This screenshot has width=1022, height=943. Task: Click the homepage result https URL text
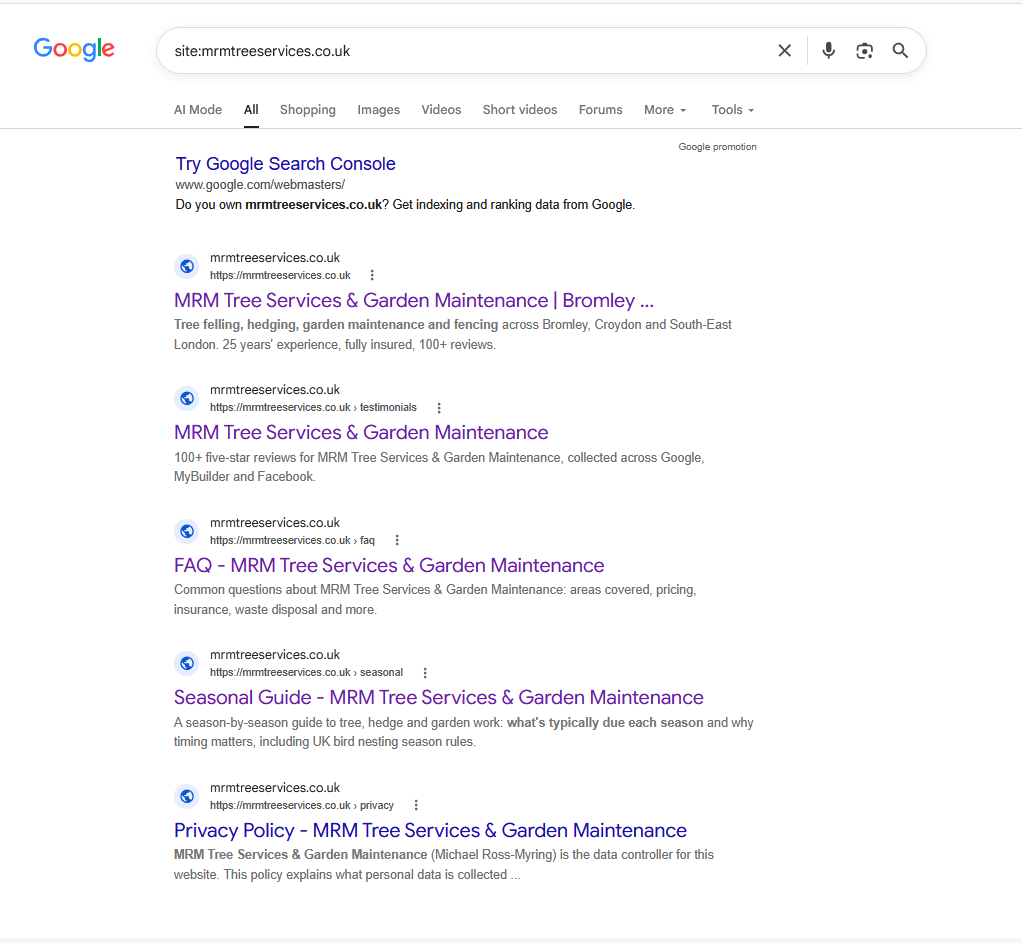(280, 275)
